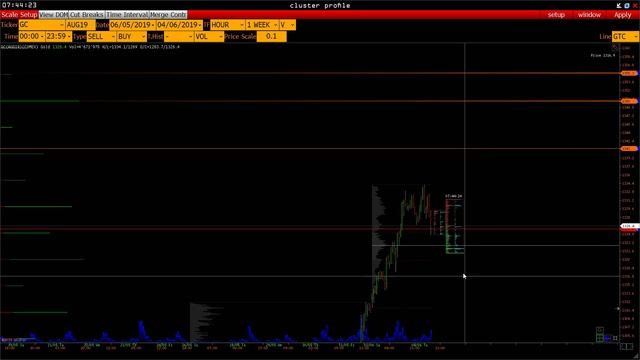Click the Apply button
This screenshot has height=360, width=640.
point(622,15)
